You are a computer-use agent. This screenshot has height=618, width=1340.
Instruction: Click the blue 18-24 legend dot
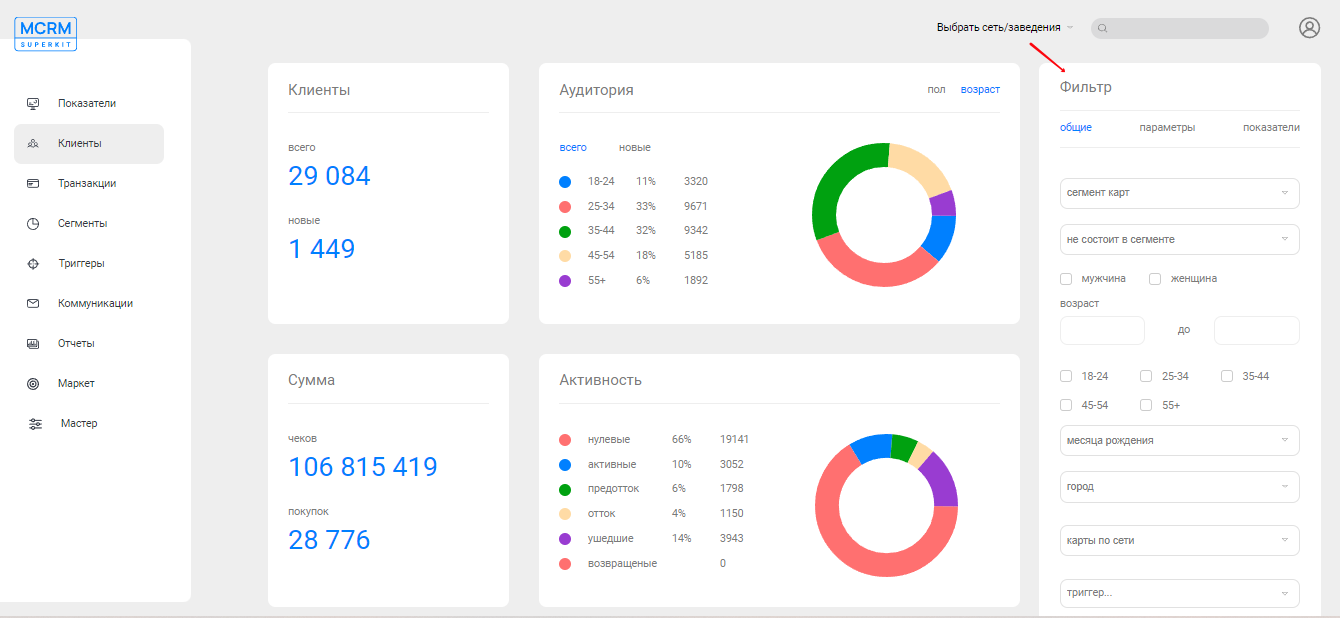[565, 182]
